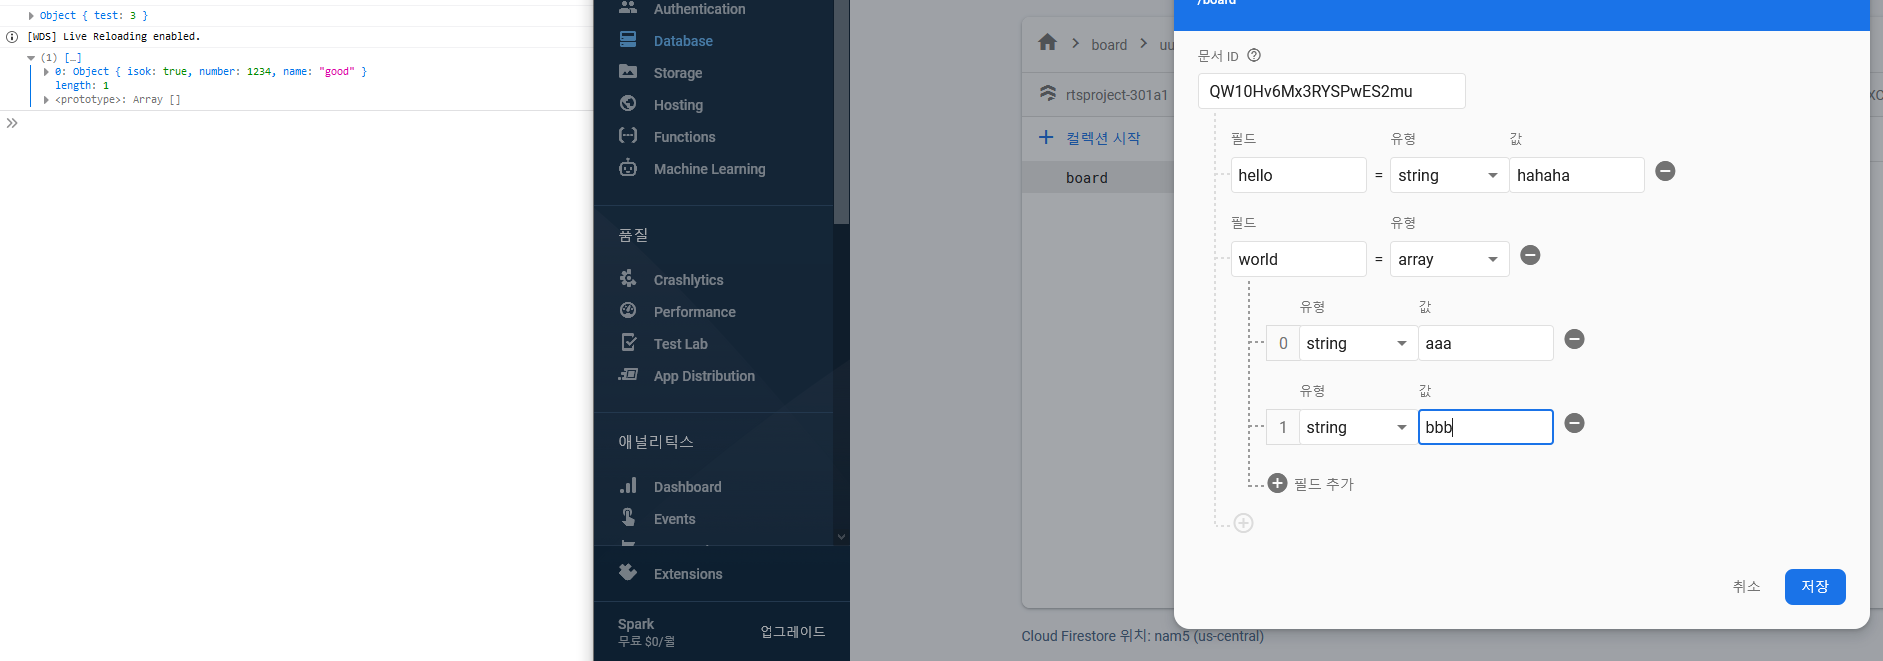Image resolution: width=1883 pixels, height=661 pixels.
Task: Click the 업그레이드 upgrade button
Action: 793,631
